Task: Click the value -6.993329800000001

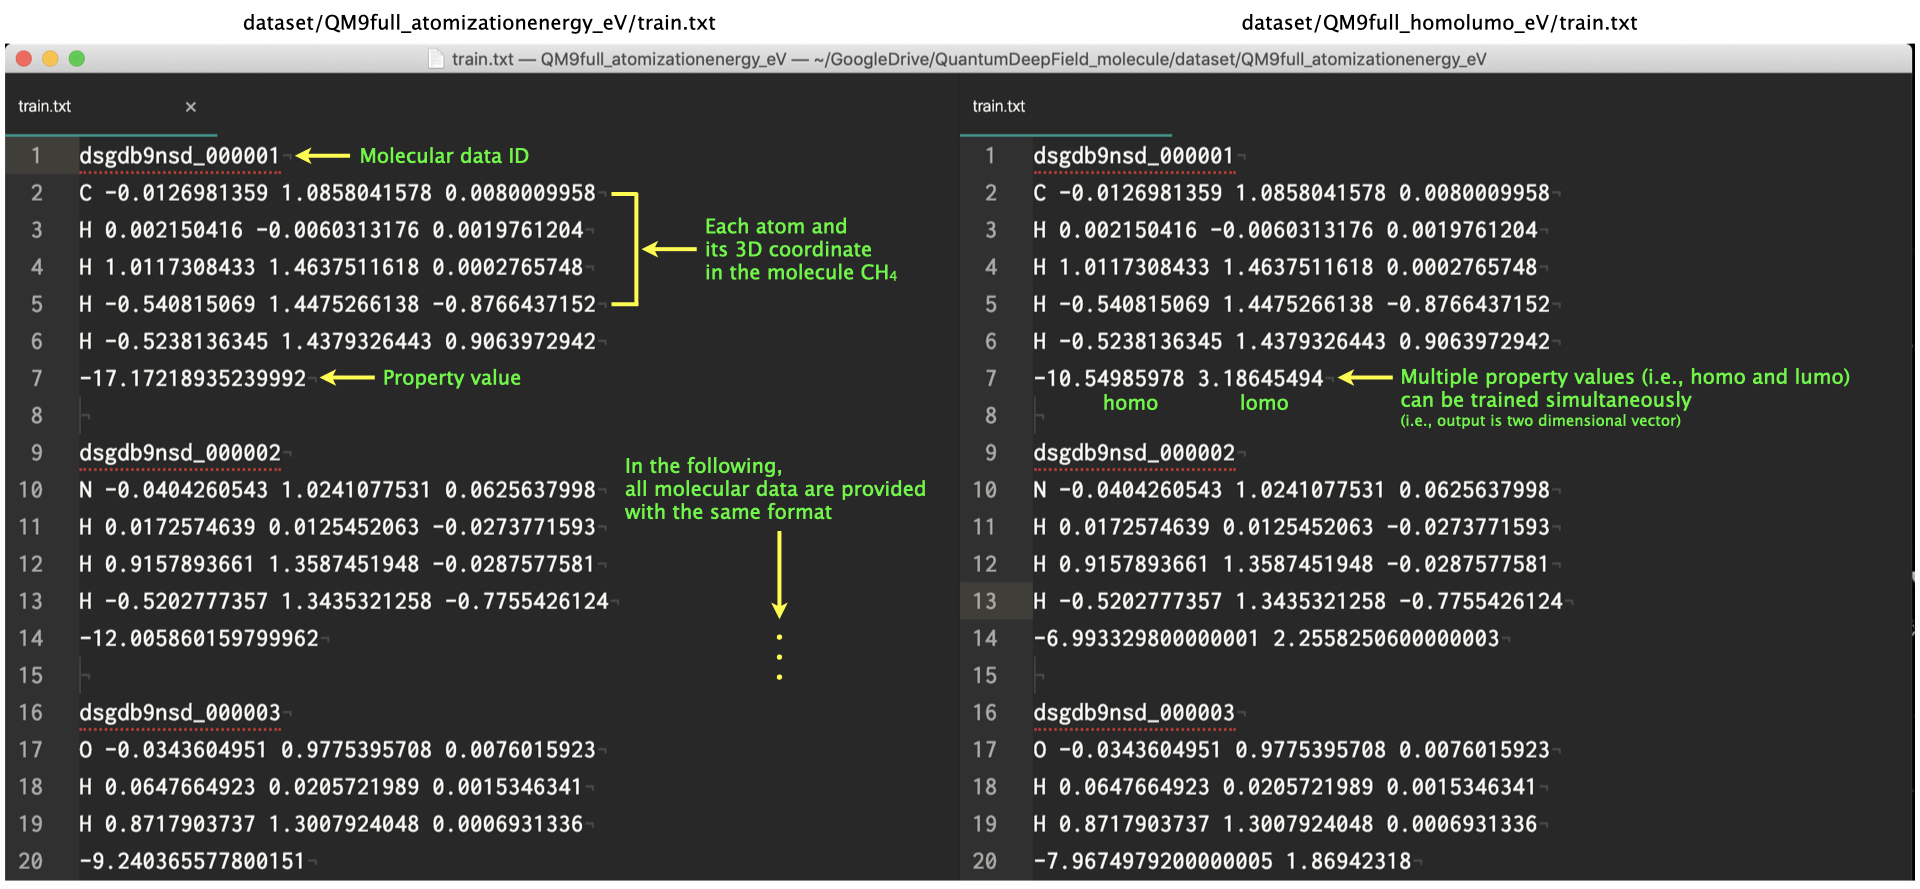Action: [x=1146, y=639]
